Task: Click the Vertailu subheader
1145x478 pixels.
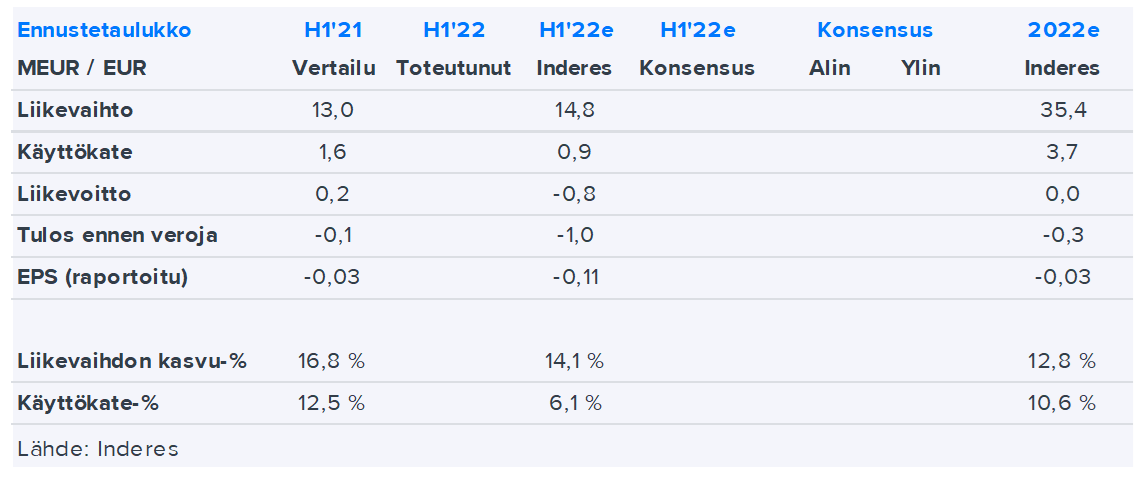Action: coord(334,69)
